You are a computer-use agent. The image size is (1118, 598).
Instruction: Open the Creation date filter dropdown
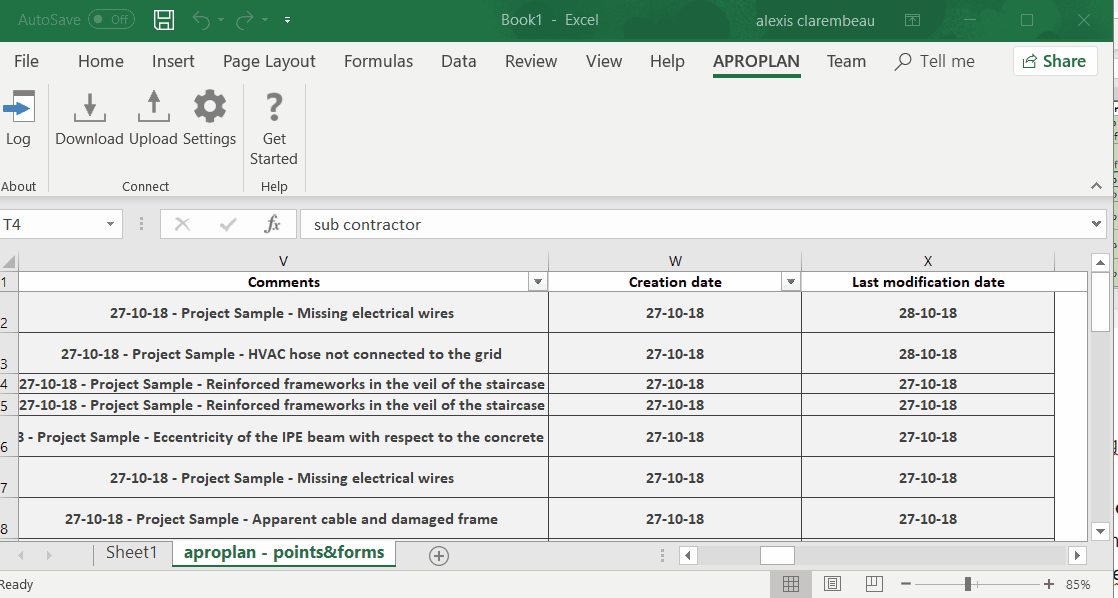pos(791,282)
